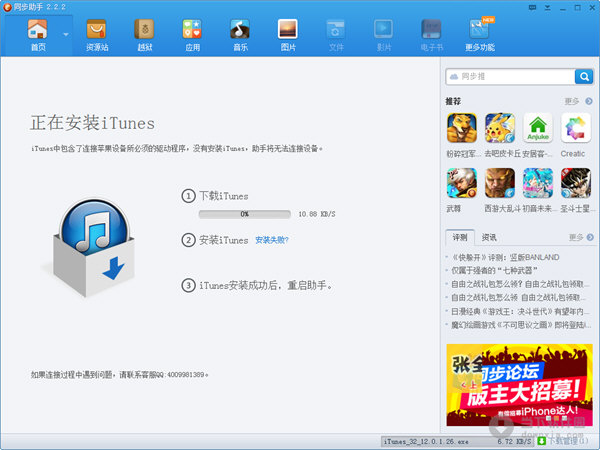Image resolution: width=600 pixels, height=450 pixels.
Task: Click the arrow icon beside 推荐 更多
Action: (x=589, y=101)
